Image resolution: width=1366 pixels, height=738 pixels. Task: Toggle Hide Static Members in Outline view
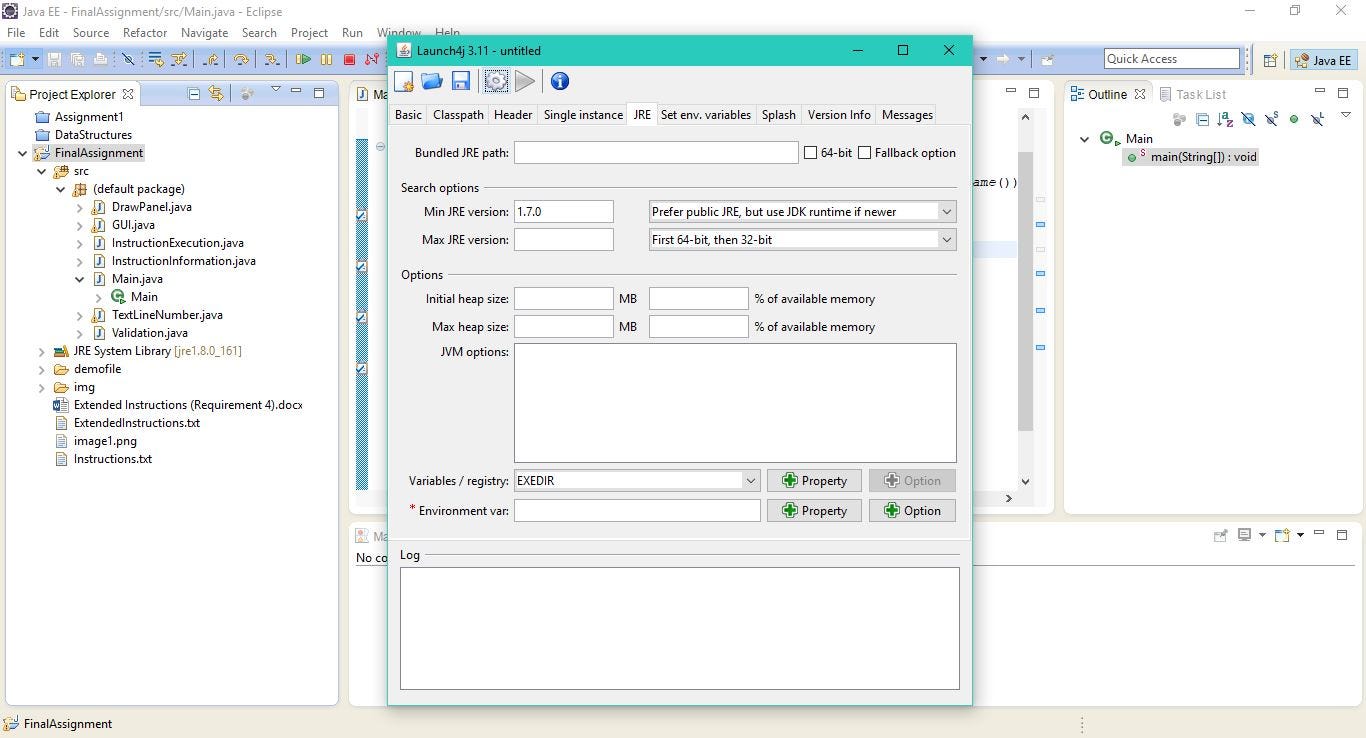click(1270, 119)
